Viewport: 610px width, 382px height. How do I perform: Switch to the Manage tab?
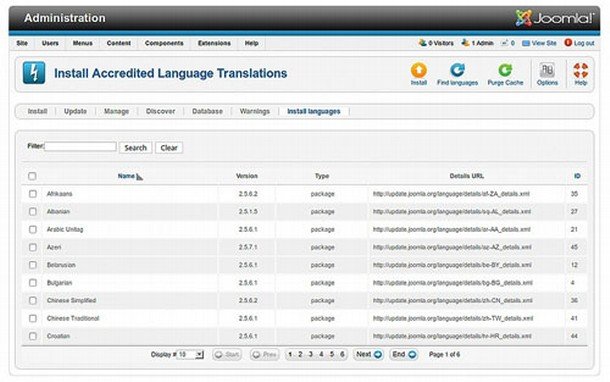pos(116,112)
